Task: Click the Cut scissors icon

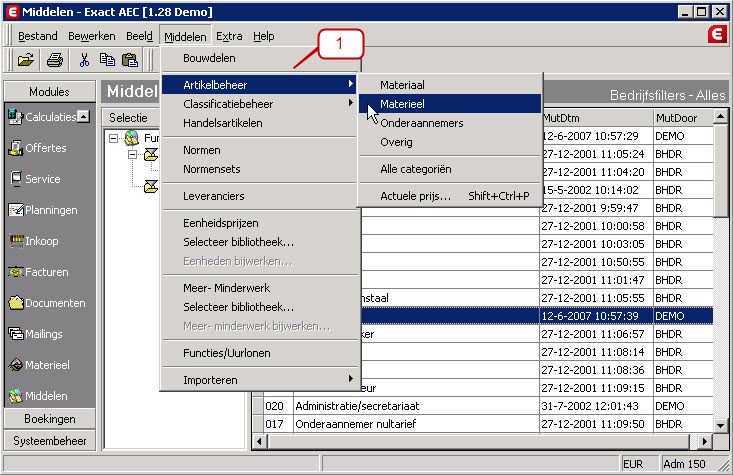Action: point(84,60)
